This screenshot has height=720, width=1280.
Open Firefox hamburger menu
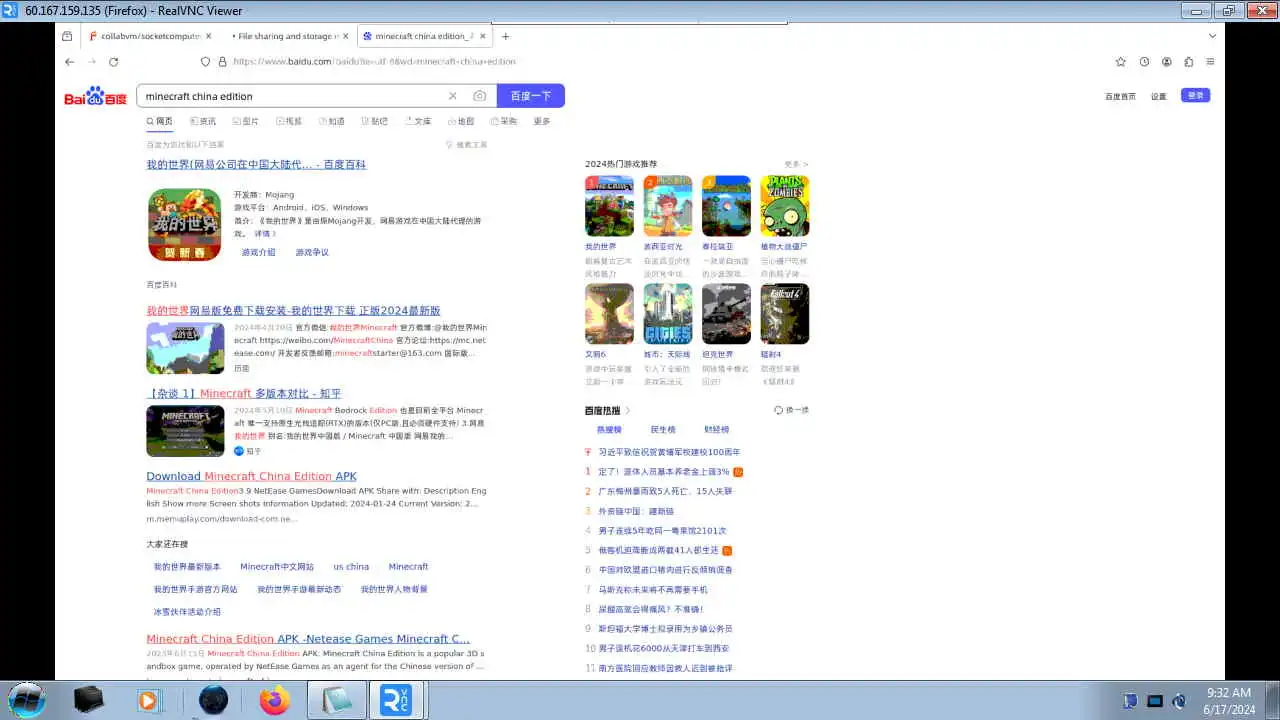(1210, 61)
